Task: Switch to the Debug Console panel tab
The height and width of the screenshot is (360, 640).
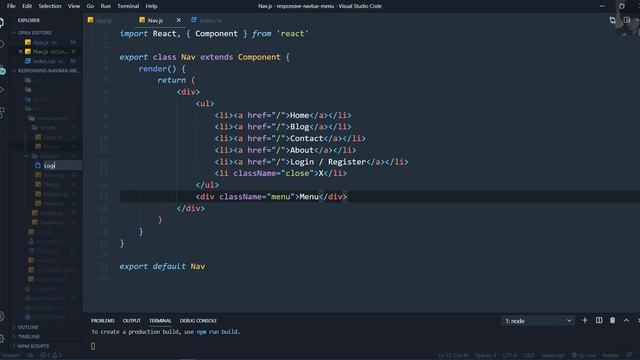Action: [x=198, y=321]
